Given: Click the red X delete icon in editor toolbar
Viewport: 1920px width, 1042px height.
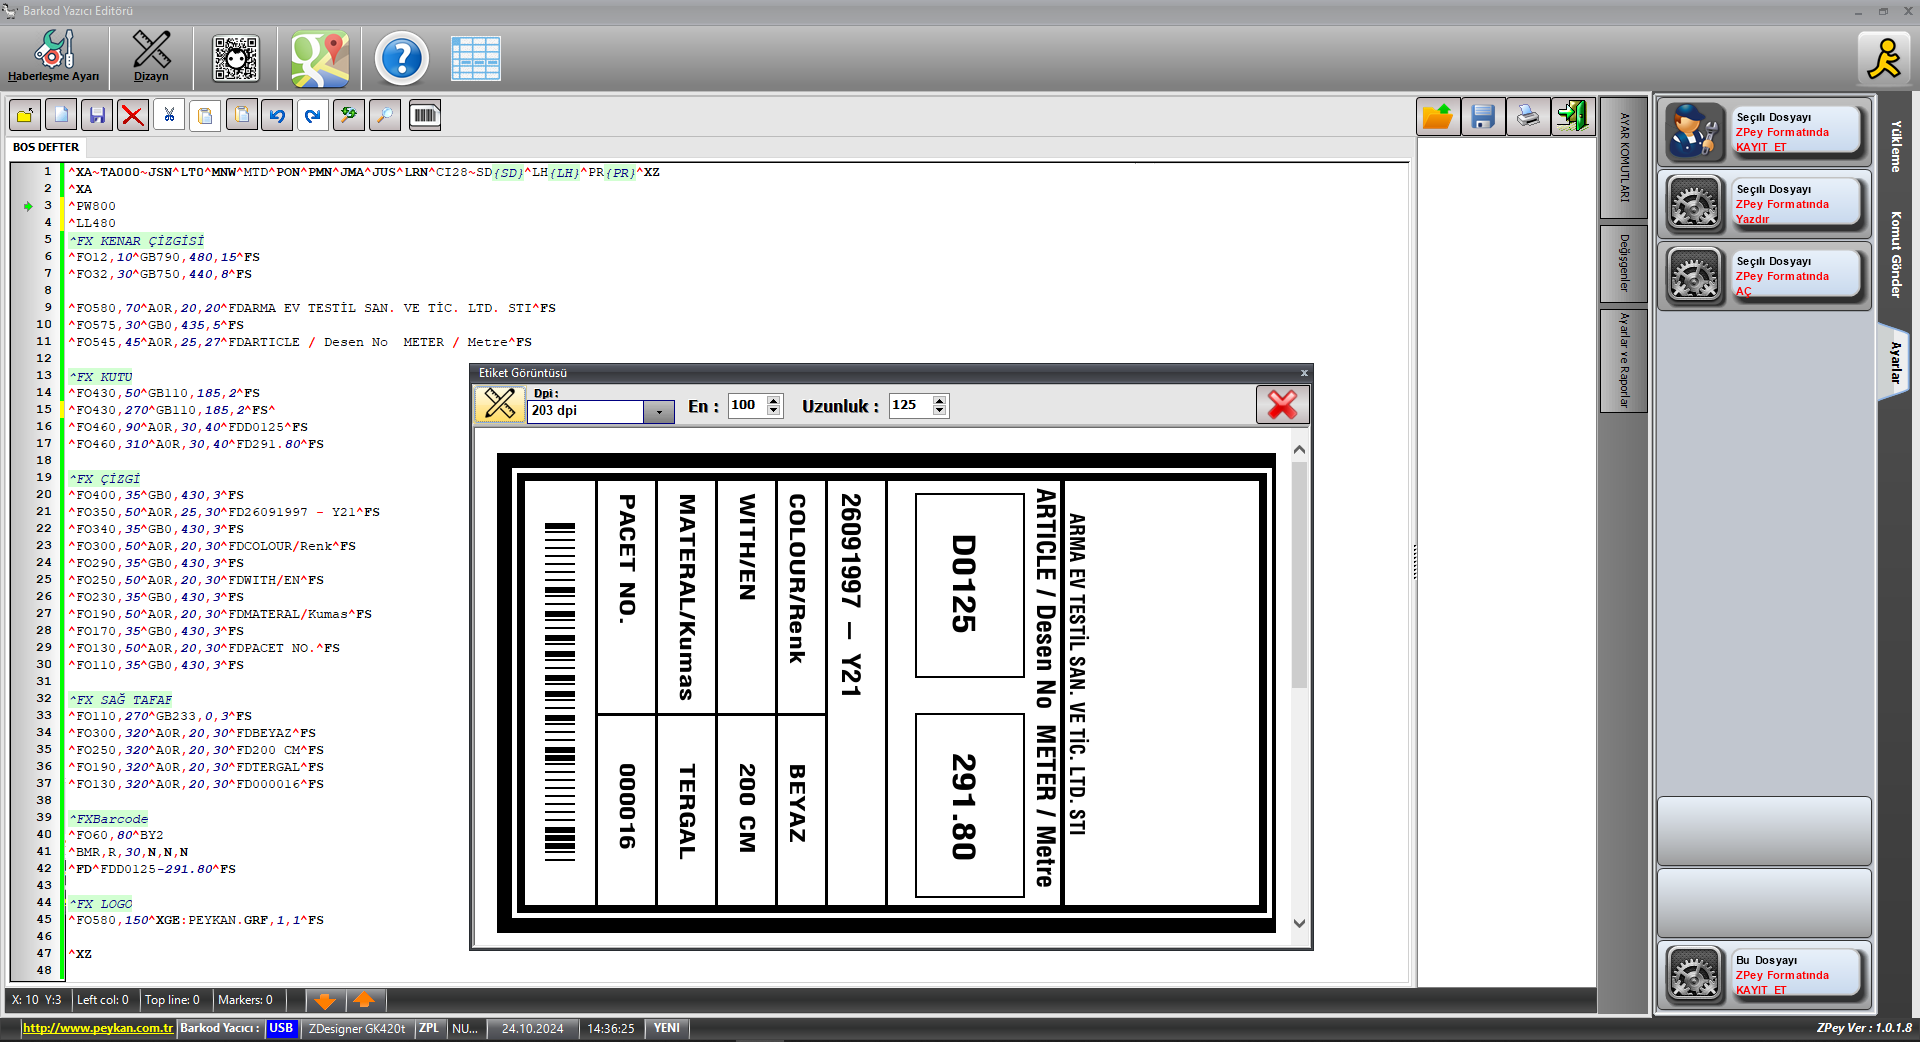Looking at the screenshot, I should coord(132,116).
